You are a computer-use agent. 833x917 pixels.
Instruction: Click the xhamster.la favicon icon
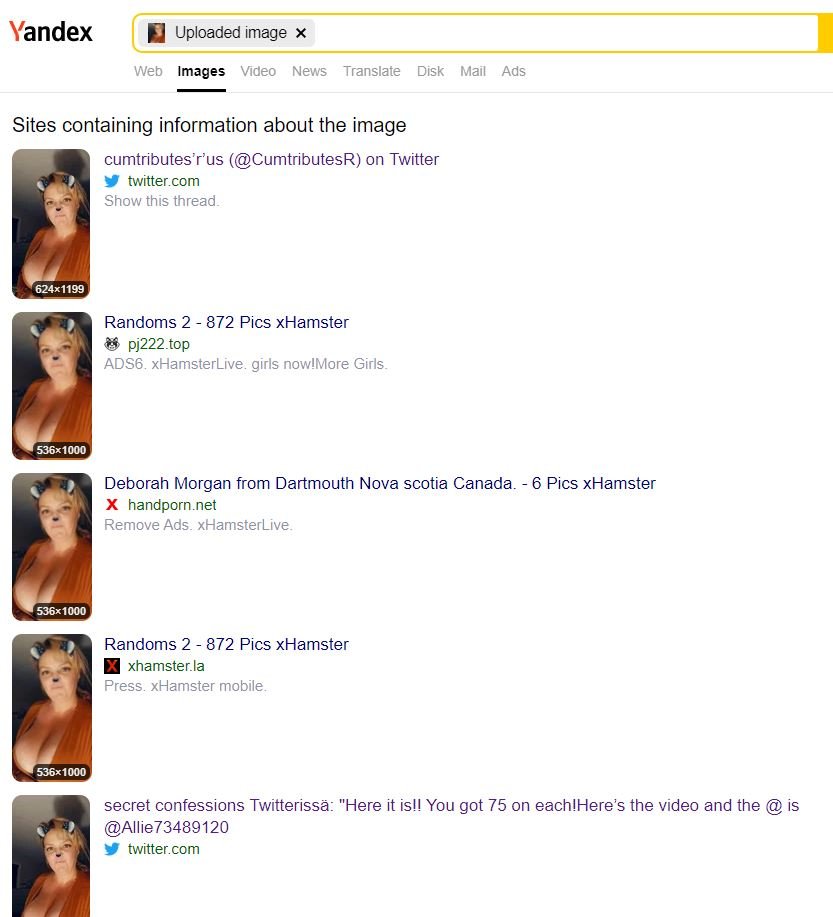point(112,666)
